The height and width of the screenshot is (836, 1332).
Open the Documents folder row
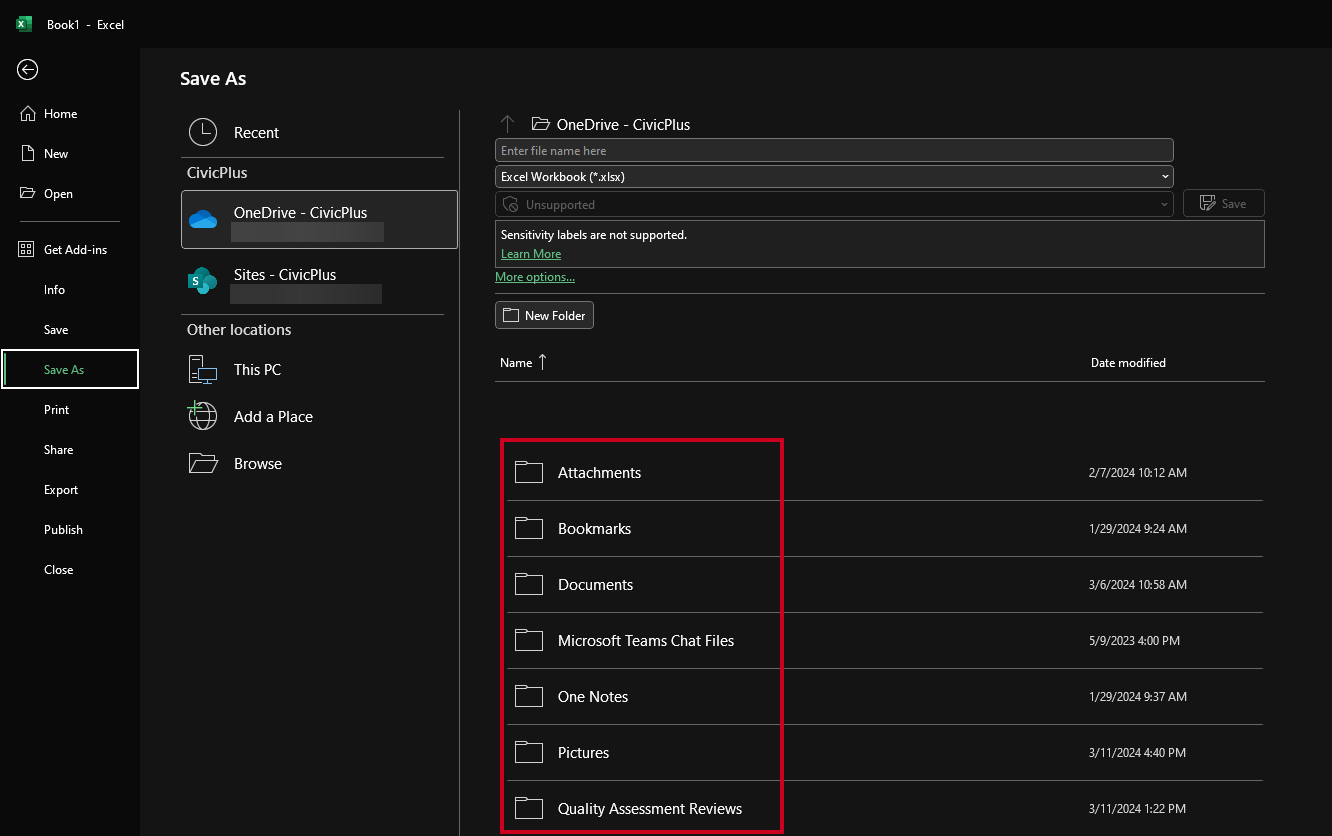pyautogui.click(x=885, y=584)
